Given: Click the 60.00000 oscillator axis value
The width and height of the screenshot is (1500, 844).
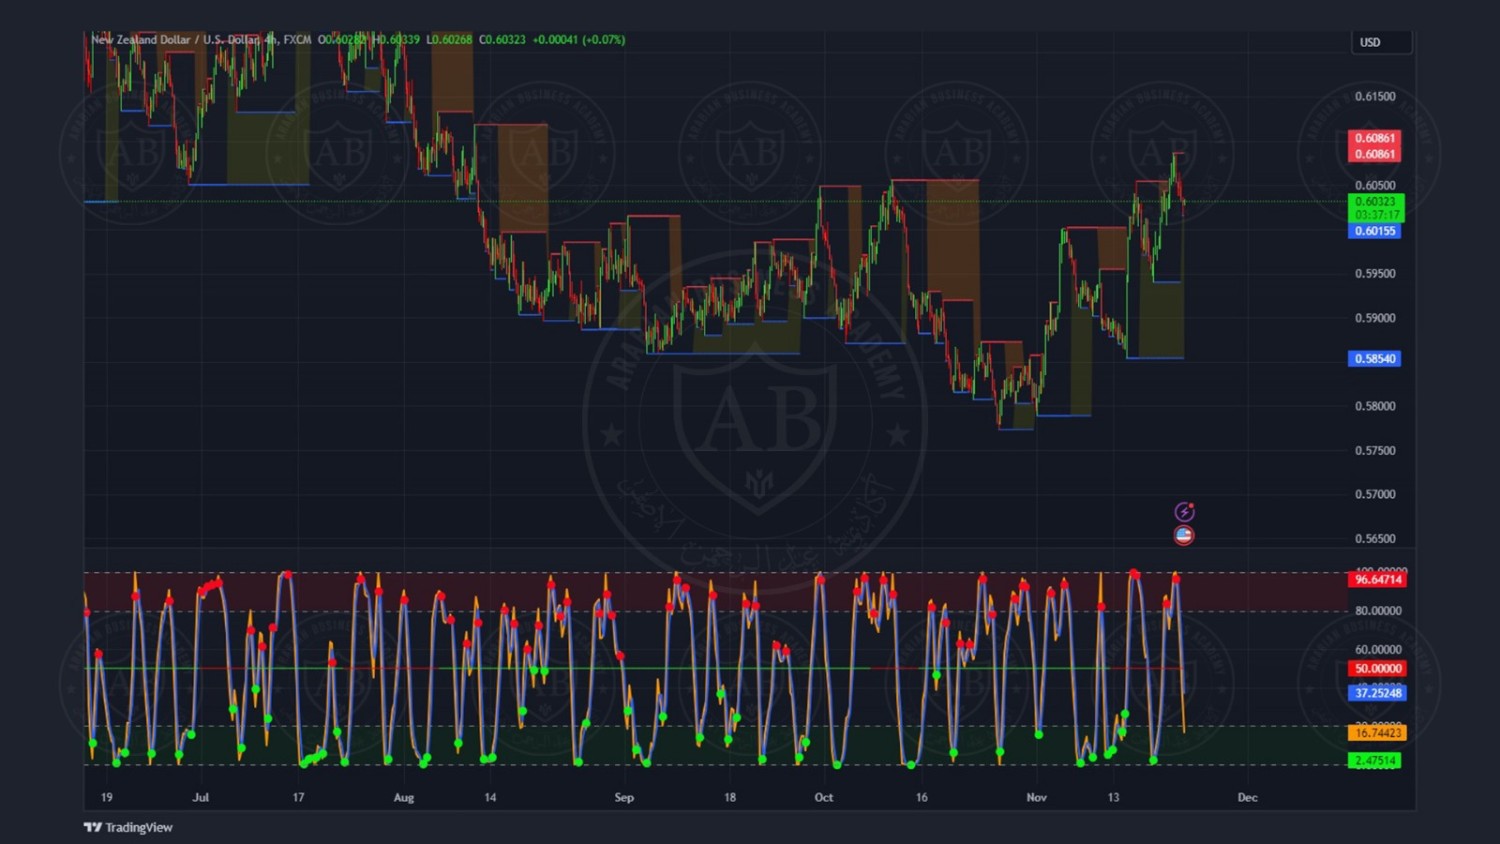Looking at the screenshot, I should [x=1378, y=650].
